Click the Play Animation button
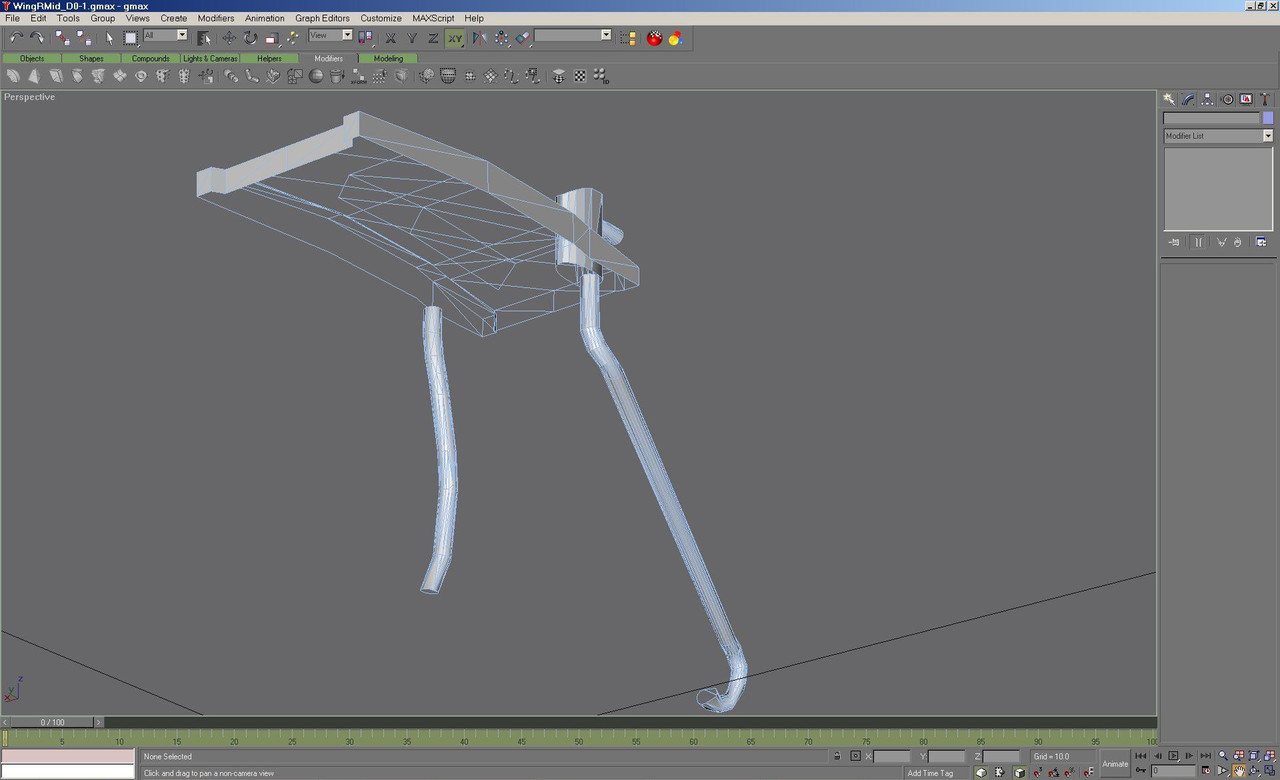Image resolution: width=1280 pixels, height=780 pixels. pos(1173,756)
